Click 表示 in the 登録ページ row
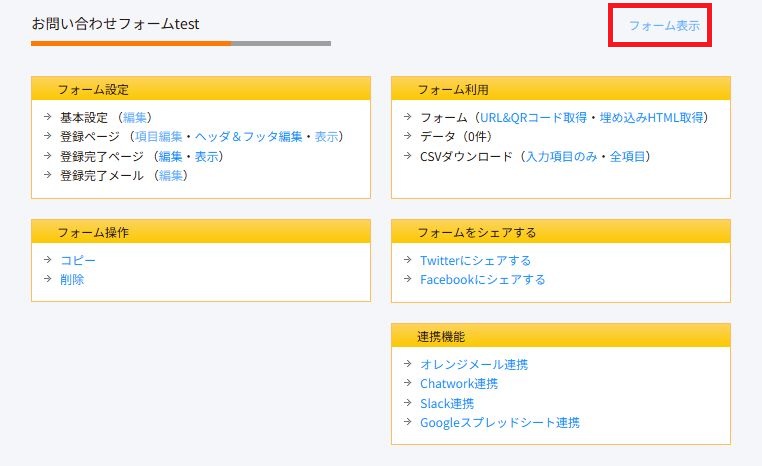 (327, 137)
